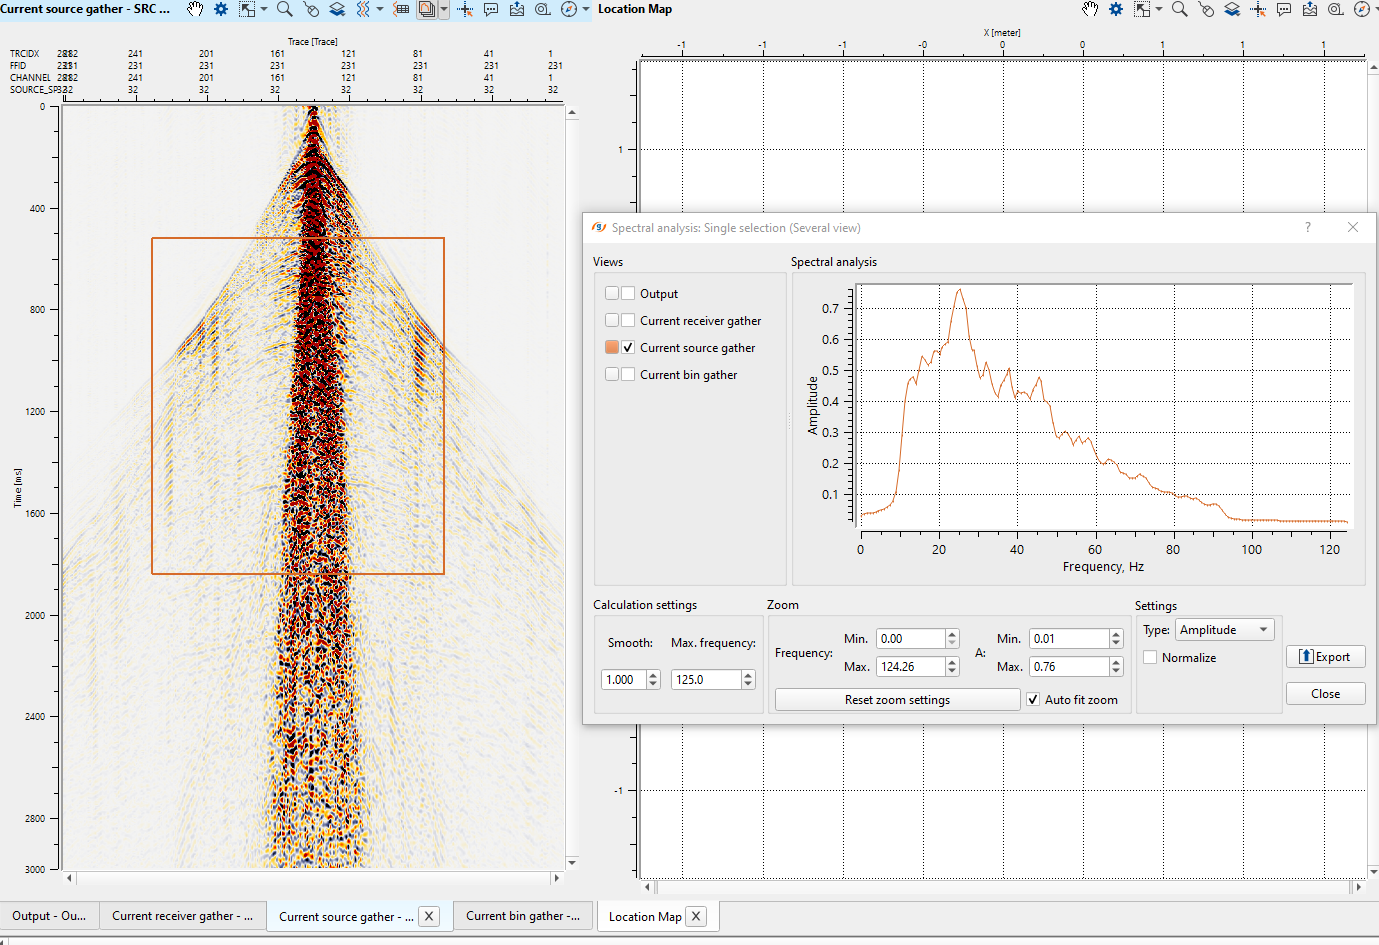This screenshot has height=945, width=1379.
Task: Open the Type Amplitude dropdown
Action: point(1224,630)
